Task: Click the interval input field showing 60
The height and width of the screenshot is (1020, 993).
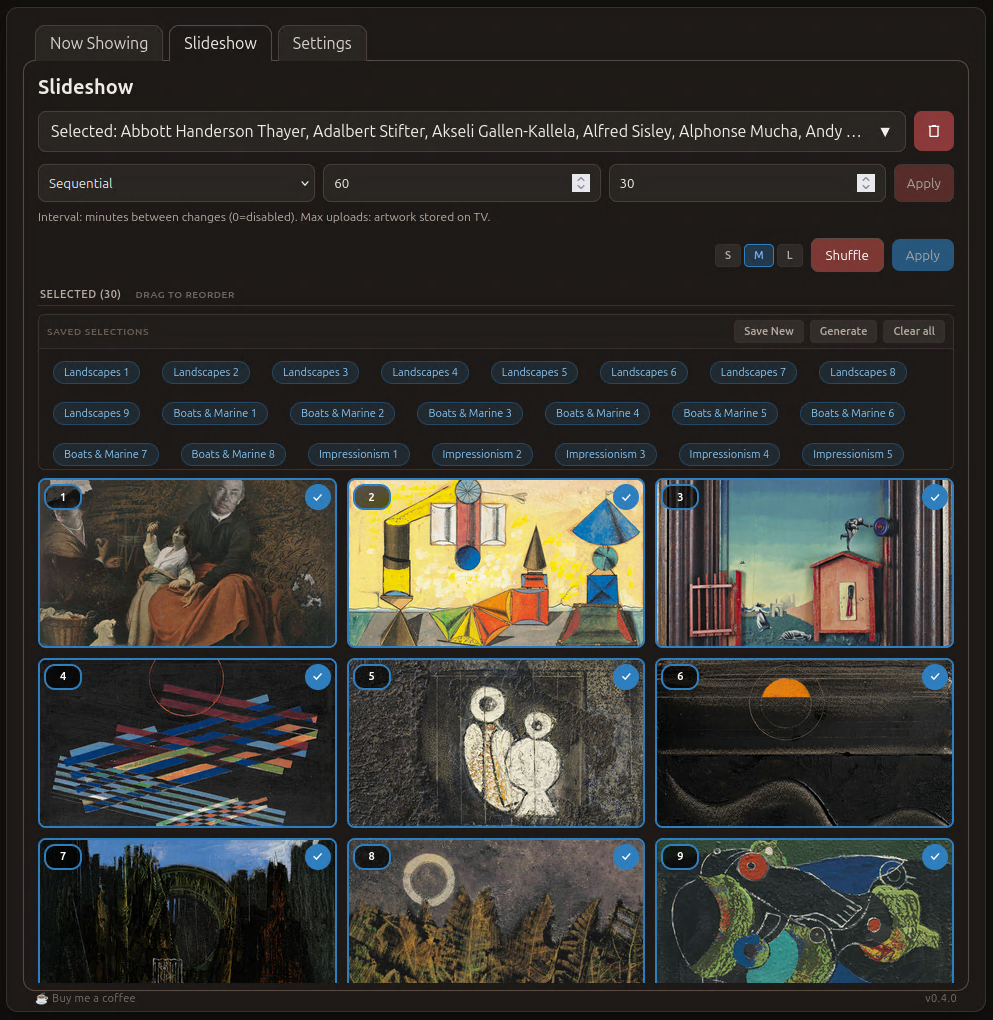Action: pyautogui.click(x=461, y=183)
